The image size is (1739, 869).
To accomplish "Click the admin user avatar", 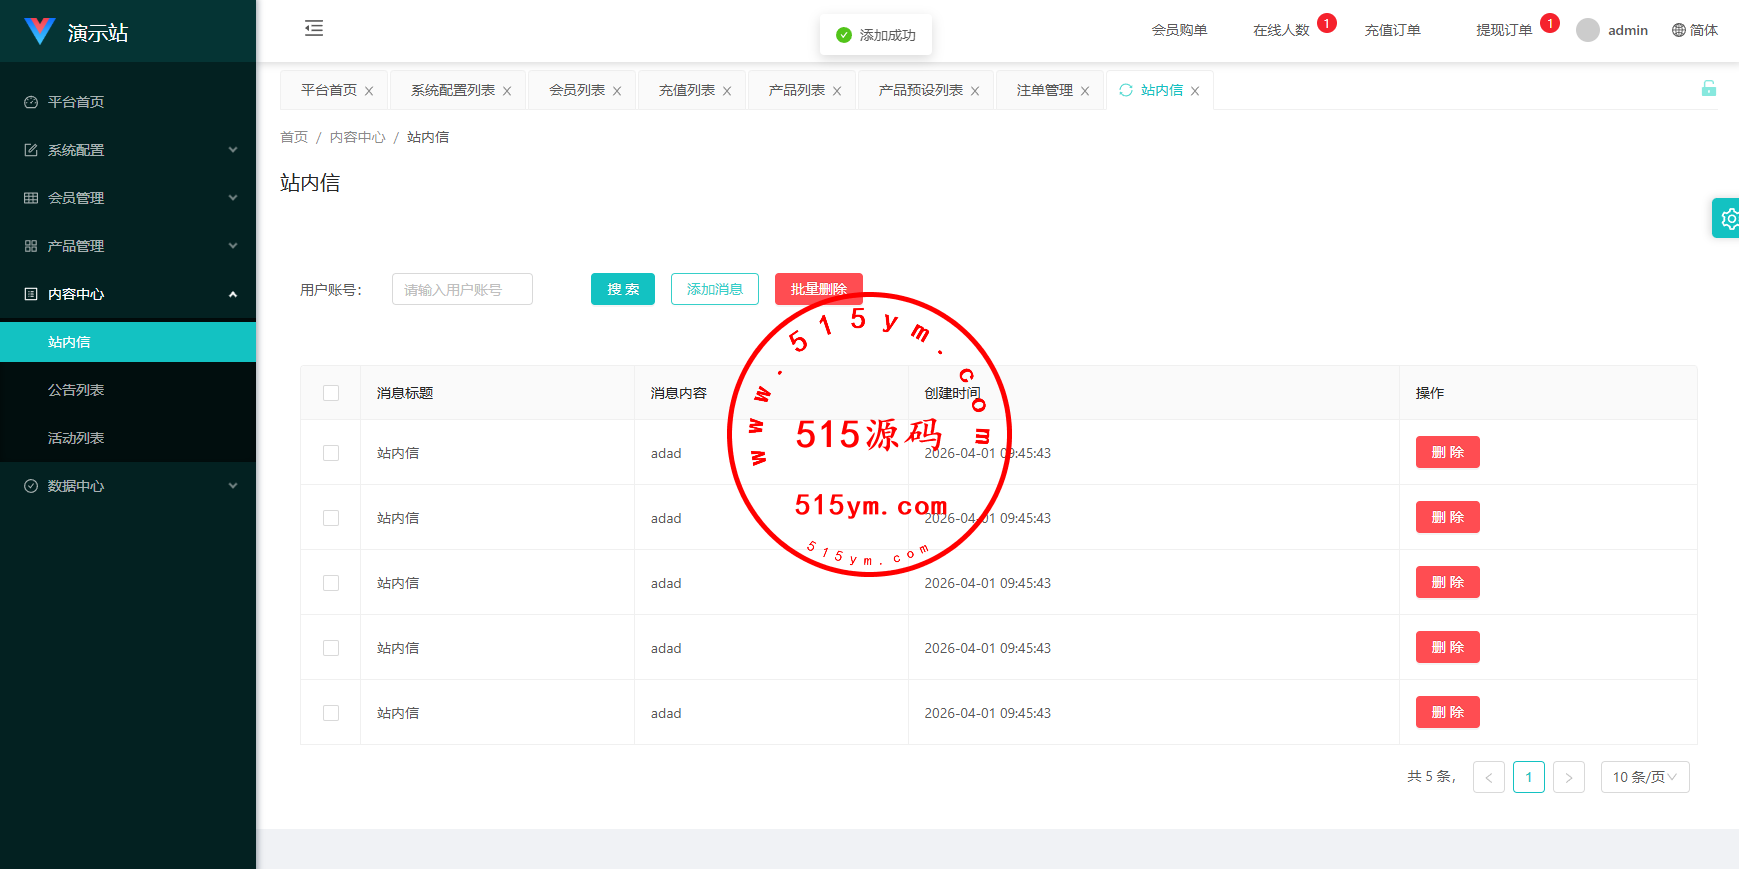I will [1587, 30].
